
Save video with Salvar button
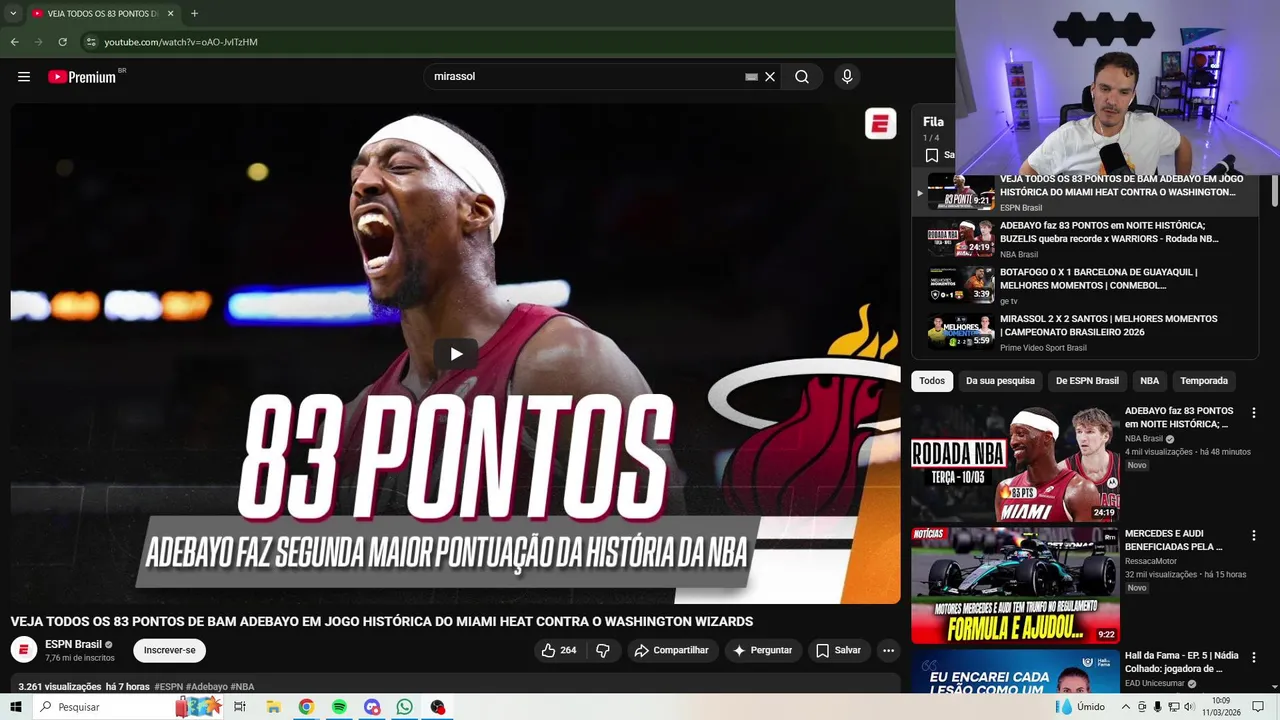tap(838, 650)
